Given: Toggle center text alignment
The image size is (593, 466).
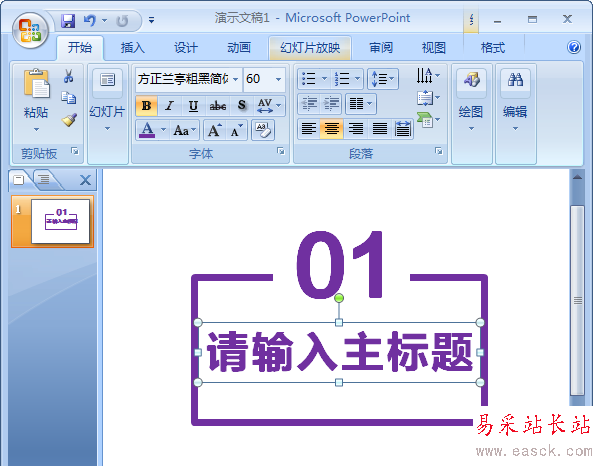Looking at the screenshot, I should pos(331,129).
